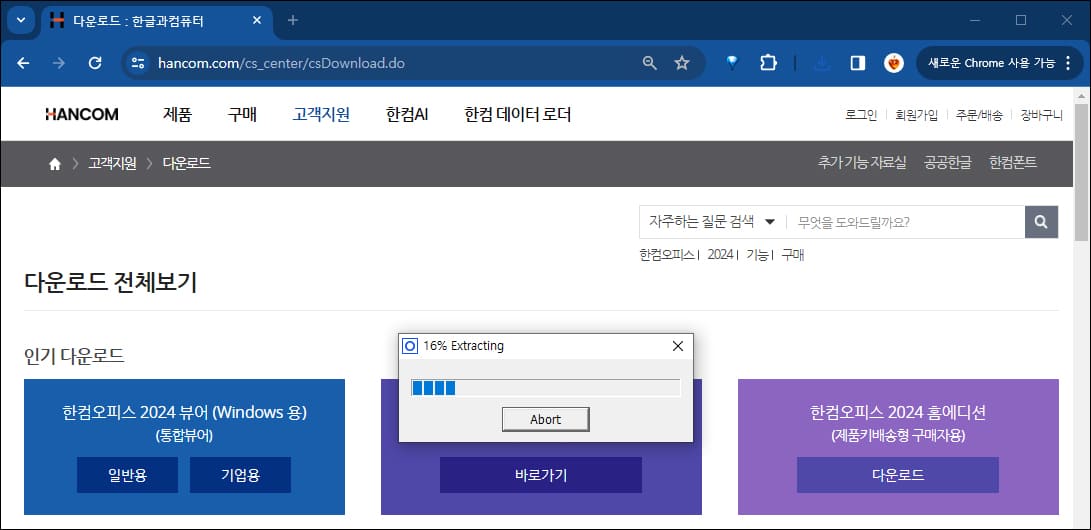Open the 한컴AI menu

coord(406,115)
